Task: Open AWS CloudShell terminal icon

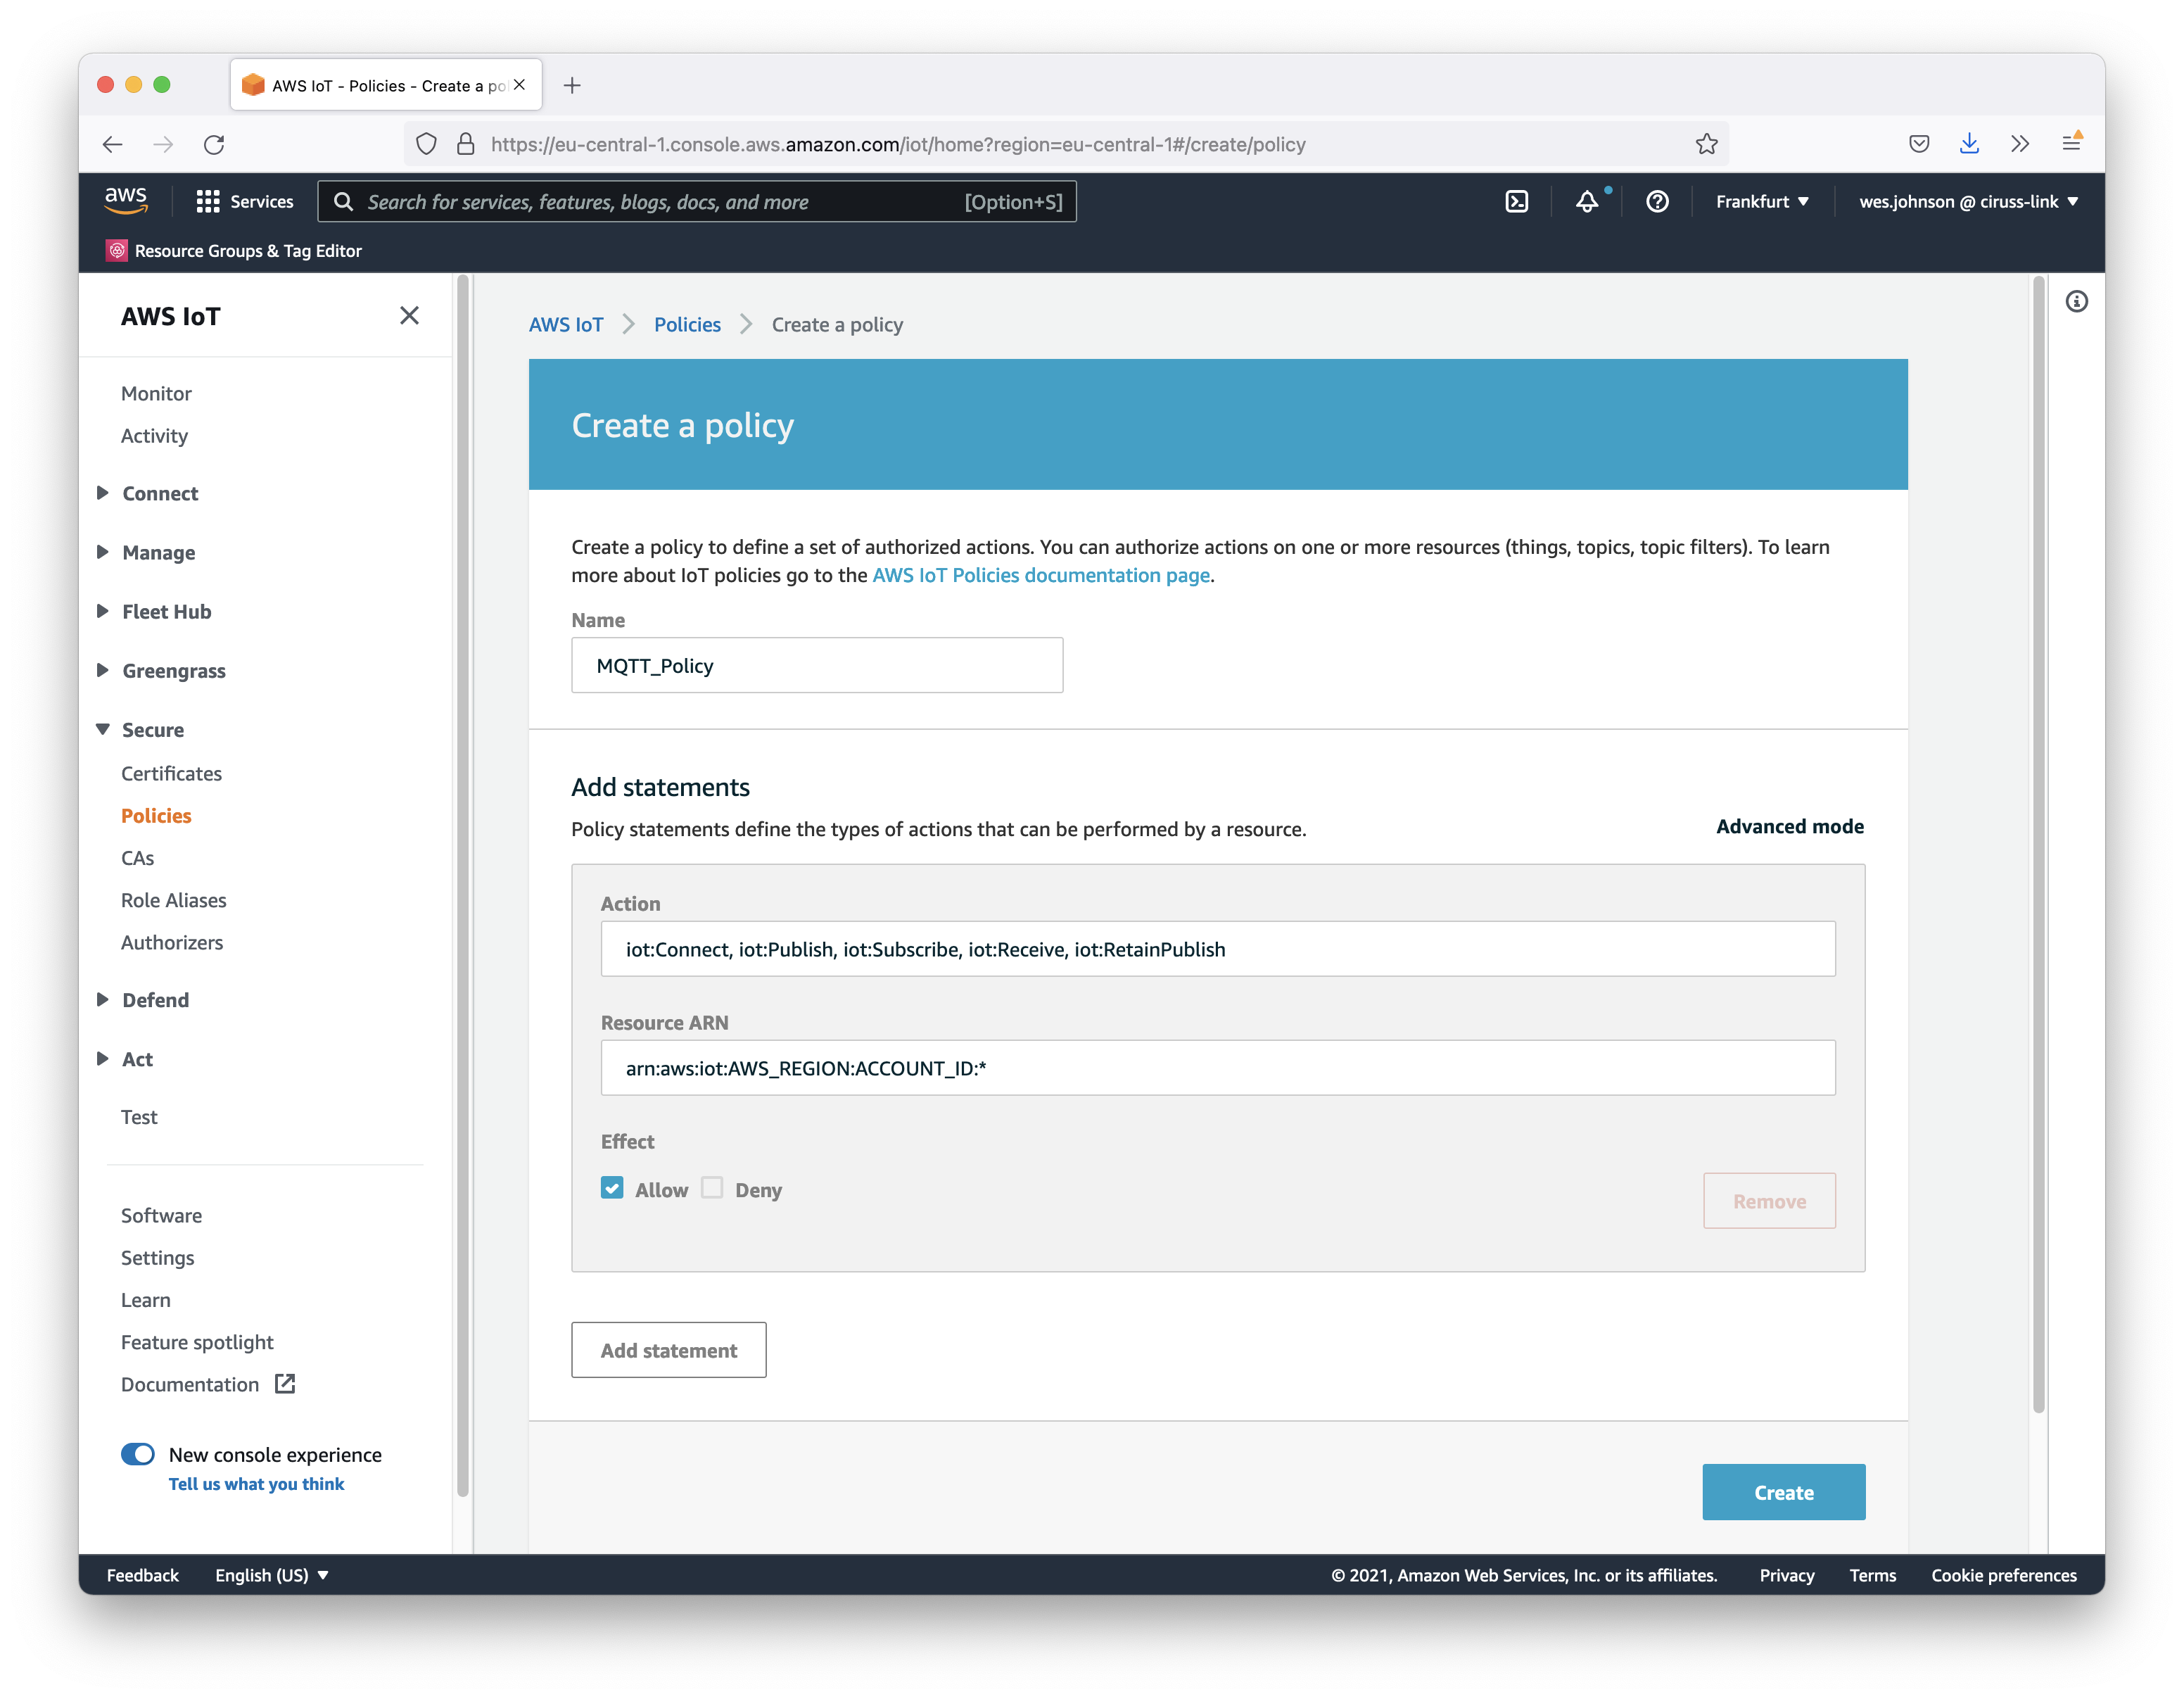Action: coord(1516,202)
